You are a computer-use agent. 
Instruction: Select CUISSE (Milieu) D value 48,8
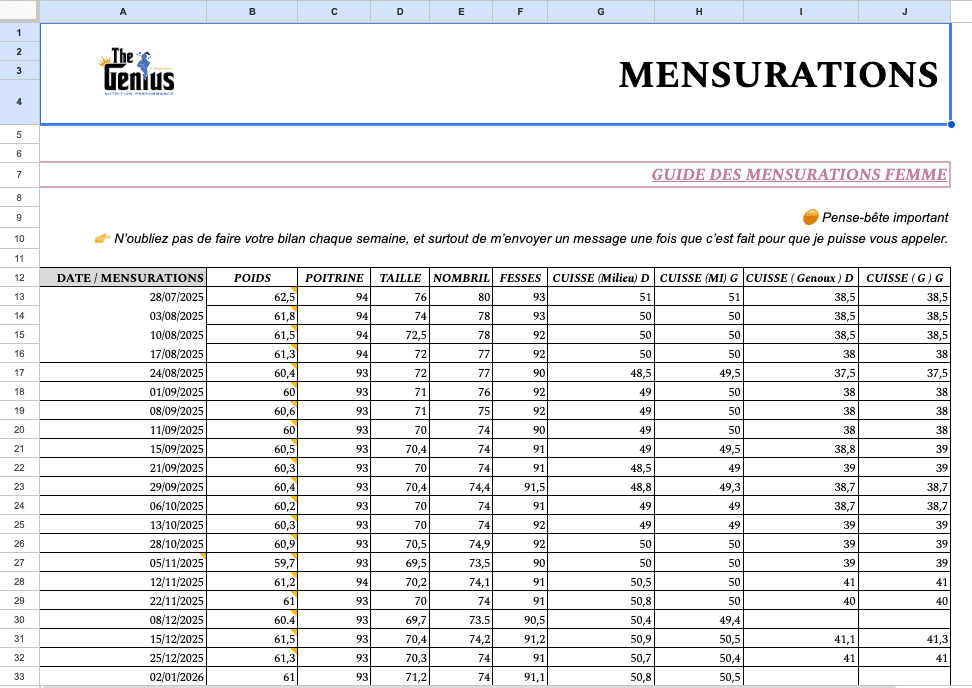coord(601,487)
